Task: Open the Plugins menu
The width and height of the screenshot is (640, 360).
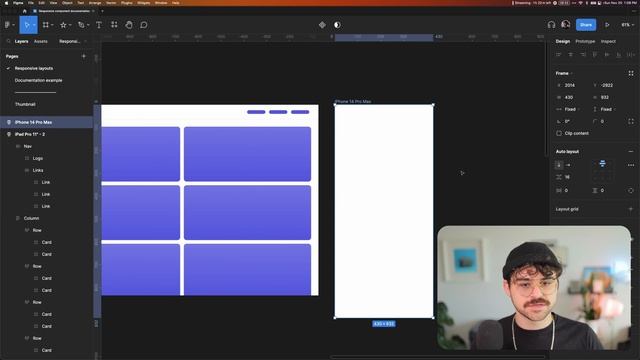Action: tap(127, 2)
